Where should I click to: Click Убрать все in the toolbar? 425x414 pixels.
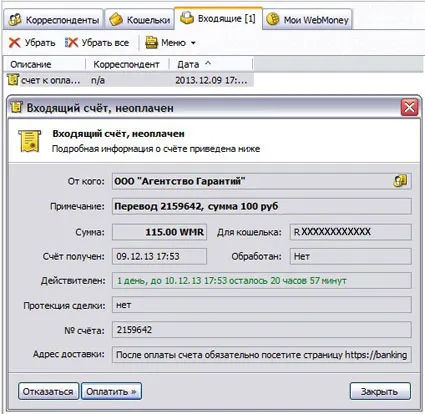pyautogui.click(x=97, y=43)
